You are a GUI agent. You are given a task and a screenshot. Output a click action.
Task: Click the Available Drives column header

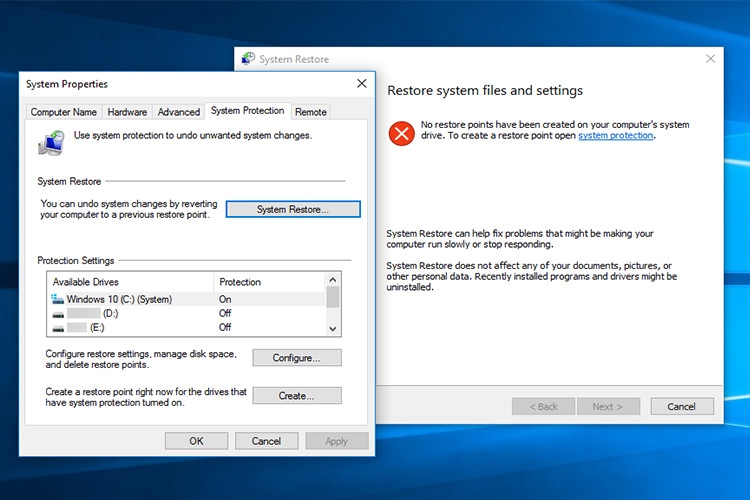131,282
